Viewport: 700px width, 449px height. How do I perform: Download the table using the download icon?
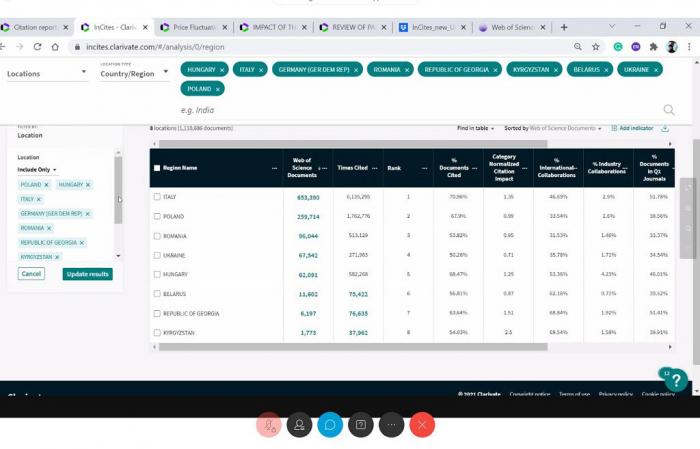click(666, 128)
